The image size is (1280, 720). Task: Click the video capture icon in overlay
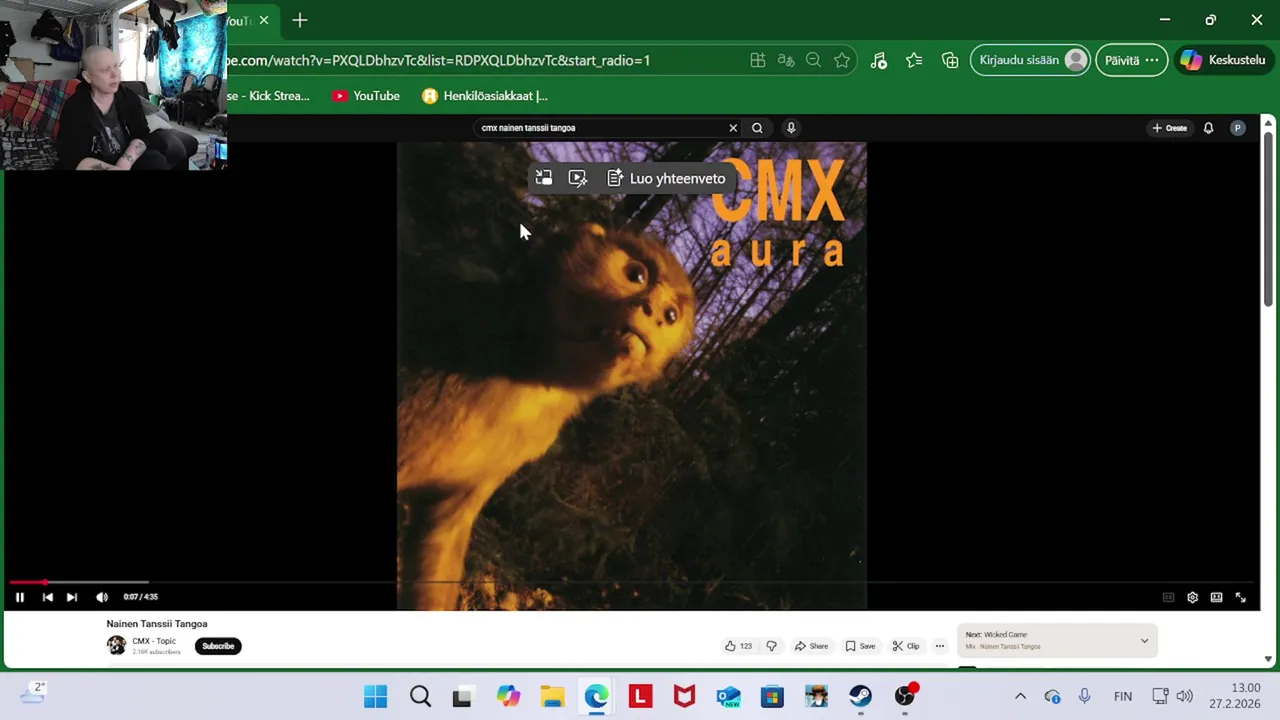point(578,178)
